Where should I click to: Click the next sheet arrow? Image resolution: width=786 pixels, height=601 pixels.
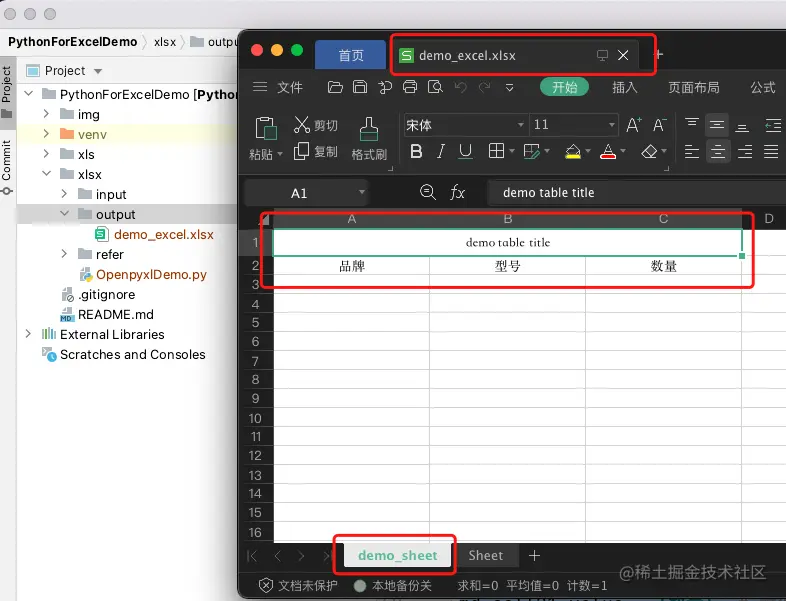pos(301,555)
